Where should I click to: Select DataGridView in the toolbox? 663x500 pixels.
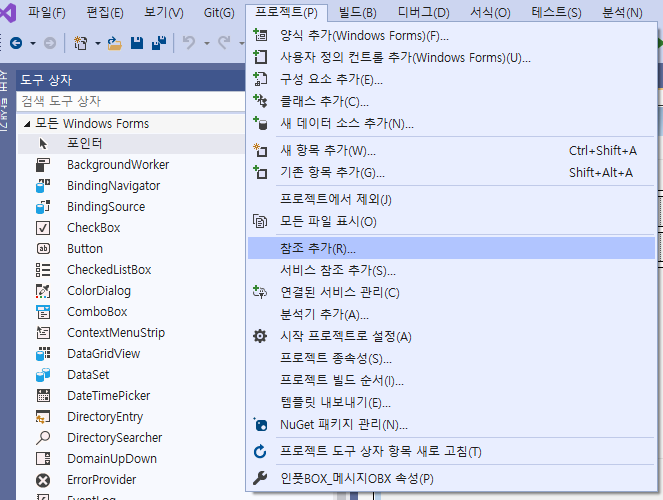131,354
